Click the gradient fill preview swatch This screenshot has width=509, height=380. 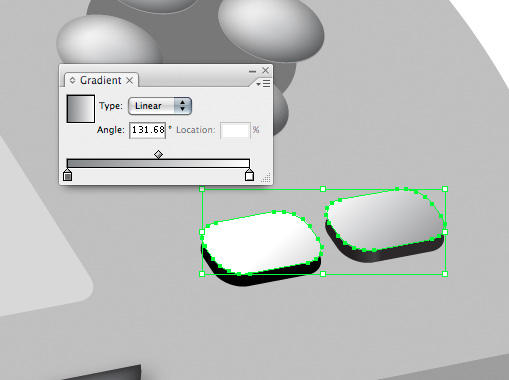click(x=81, y=109)
